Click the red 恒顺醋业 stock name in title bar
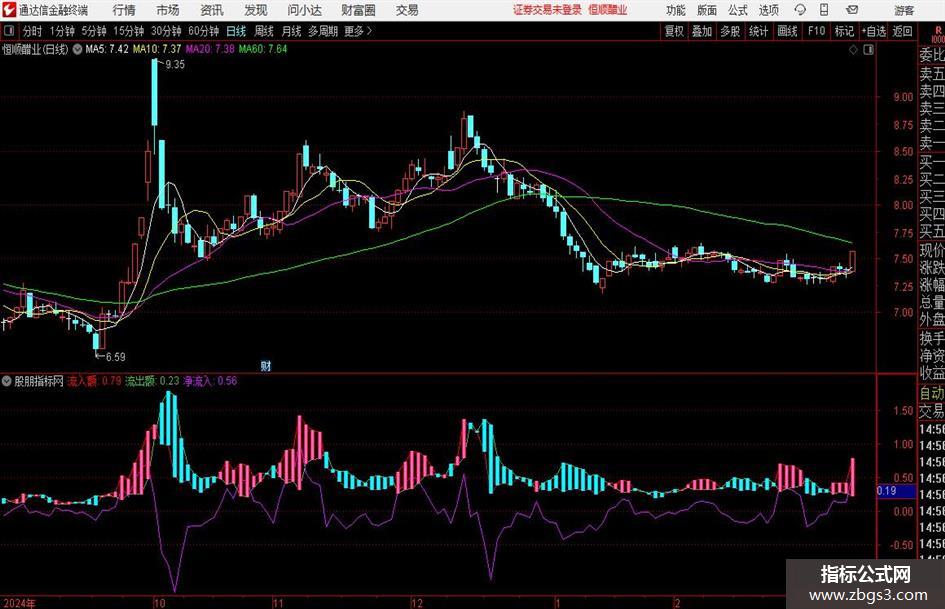Image resolution: width=945 pixels, height=609 pixels. coord(608,10)
